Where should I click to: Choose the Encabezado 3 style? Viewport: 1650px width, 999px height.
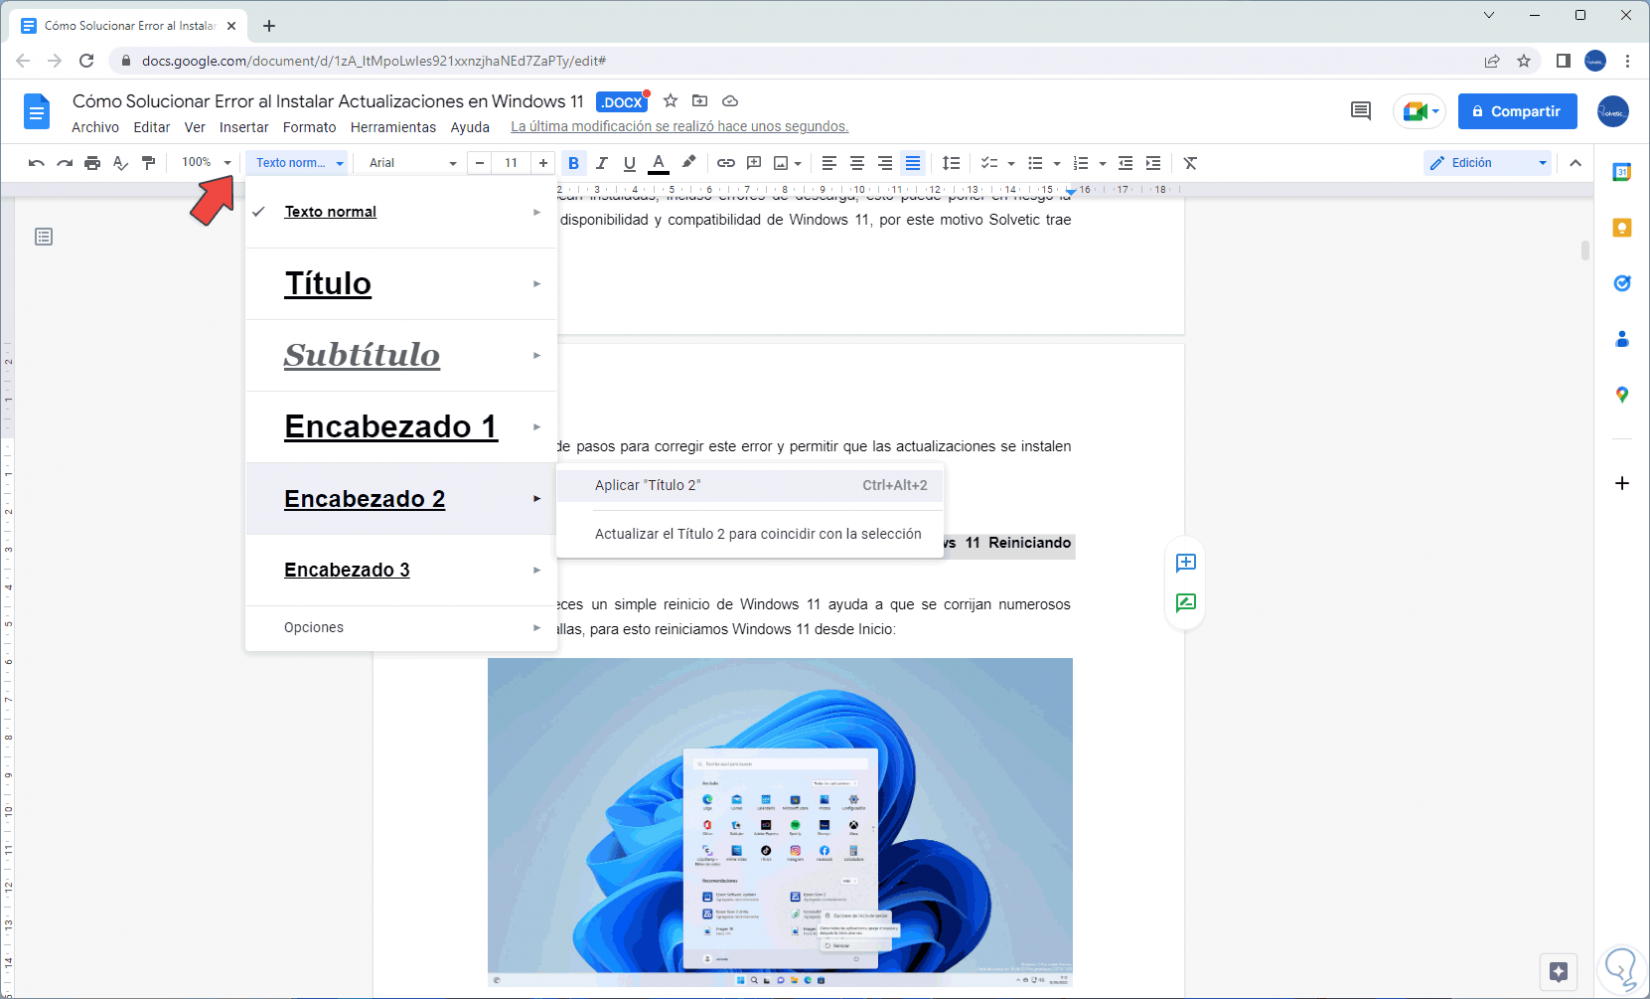click(x=401, y=570)
